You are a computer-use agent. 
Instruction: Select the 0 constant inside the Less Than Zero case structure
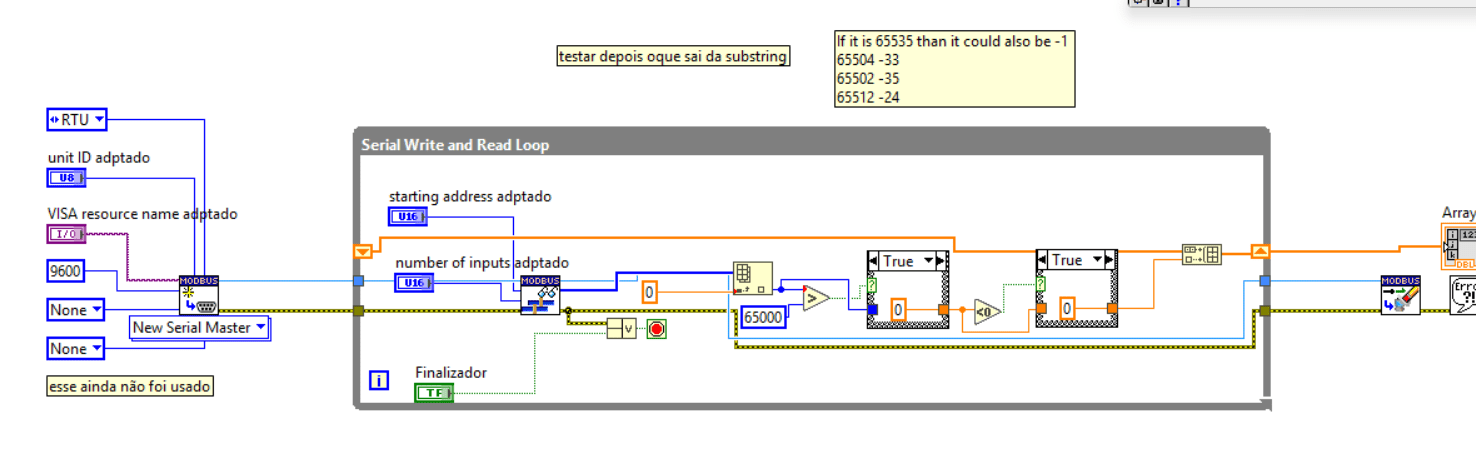click(x=1068, y=308)
